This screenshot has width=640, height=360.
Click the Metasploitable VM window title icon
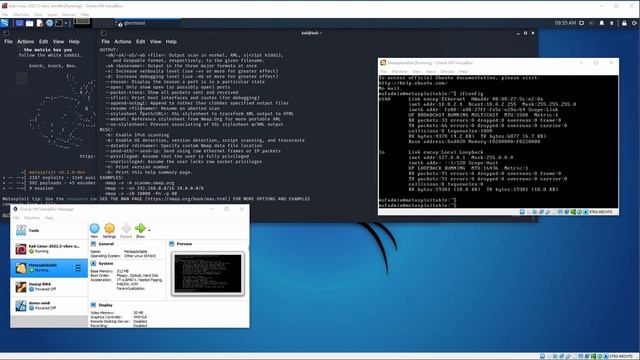[x=383, y=63]
